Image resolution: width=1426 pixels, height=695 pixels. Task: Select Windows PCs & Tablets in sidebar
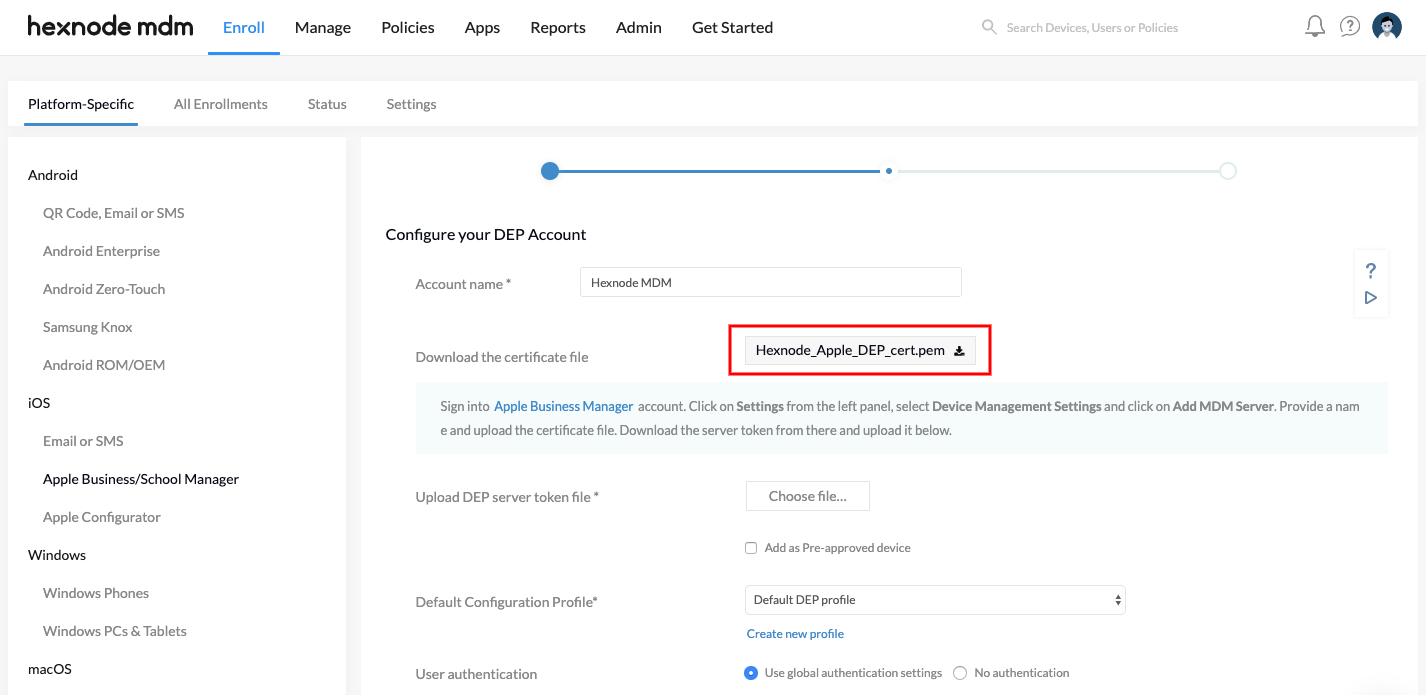(115, 631)
